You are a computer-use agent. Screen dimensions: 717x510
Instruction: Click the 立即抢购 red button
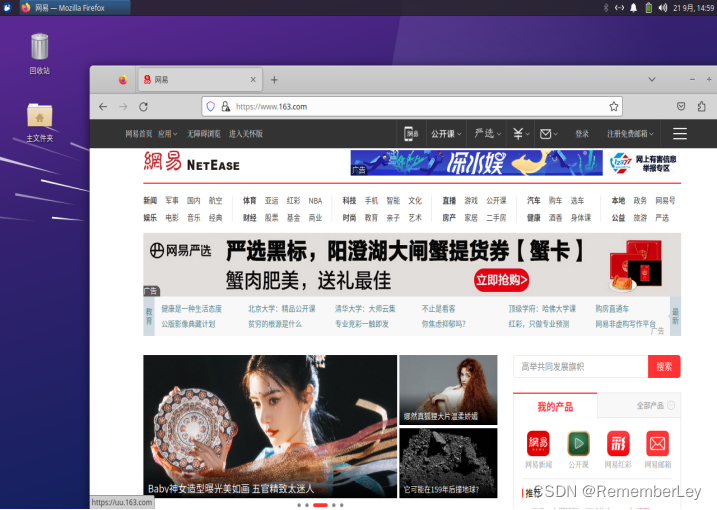click(502, 280)
